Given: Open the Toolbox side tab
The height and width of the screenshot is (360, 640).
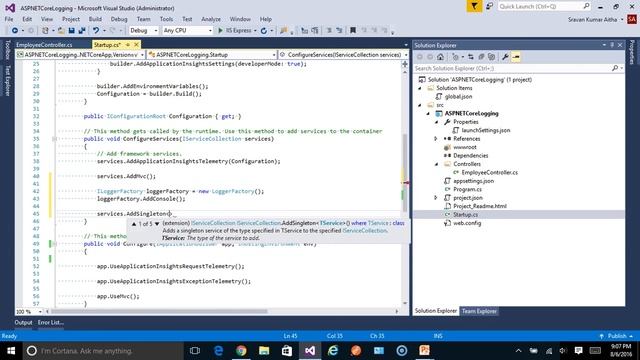Looking at the screenshot, I should coord(7,49).
